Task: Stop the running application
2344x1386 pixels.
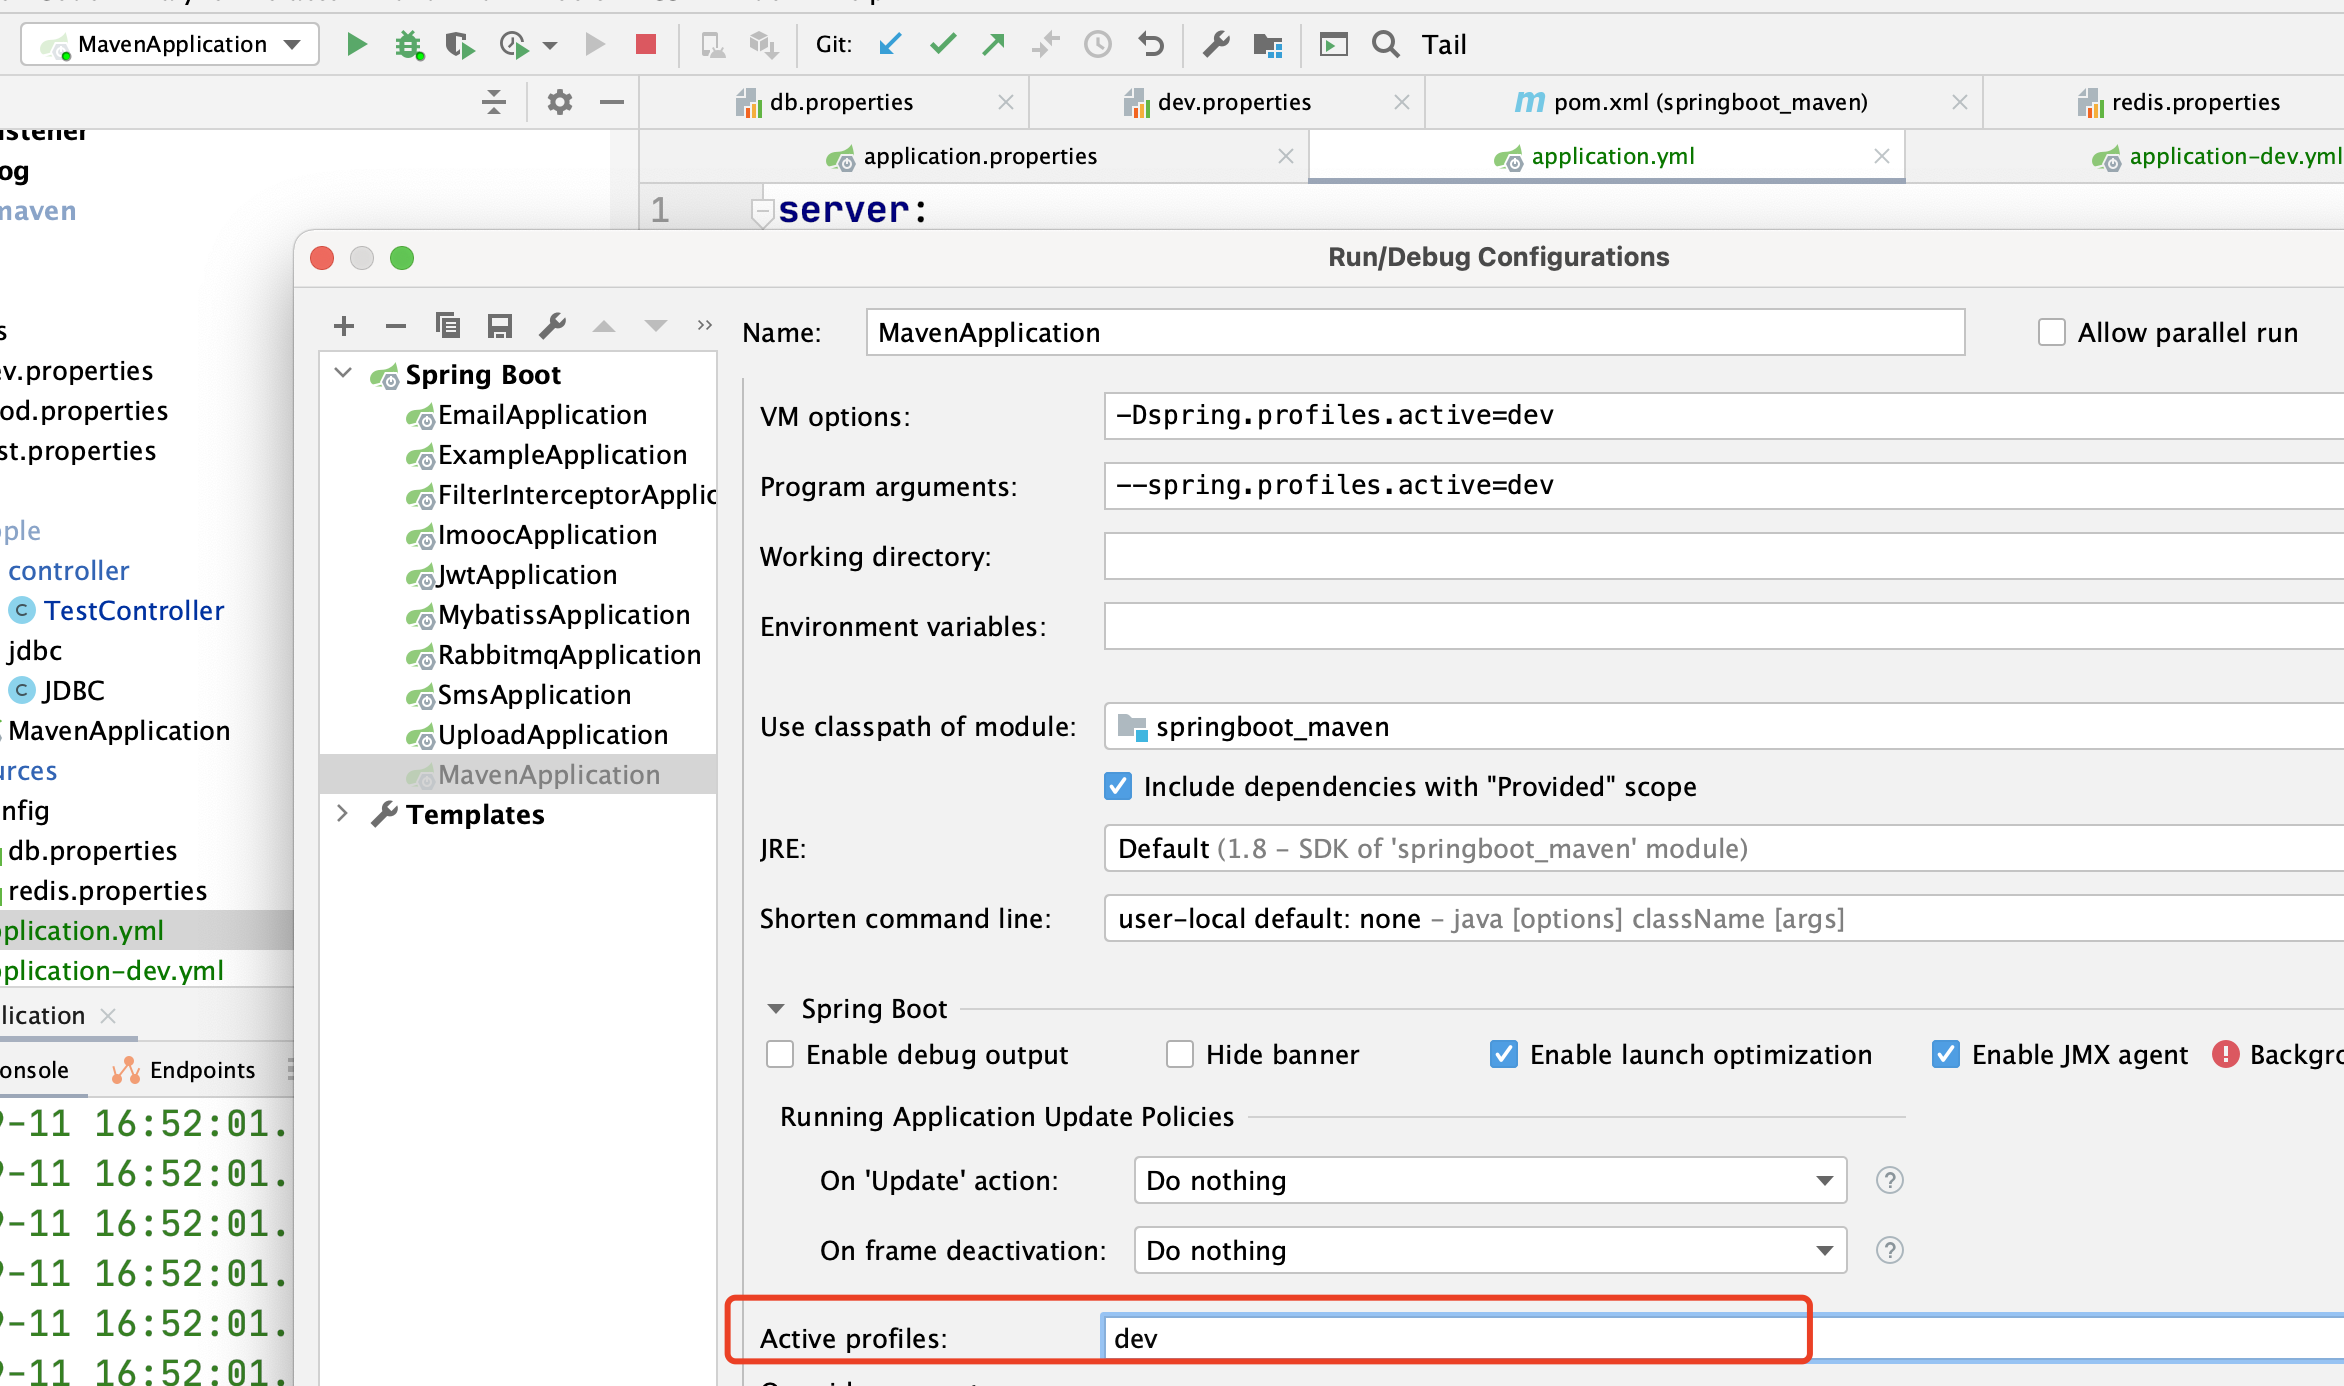Action: tap(646, 44)
